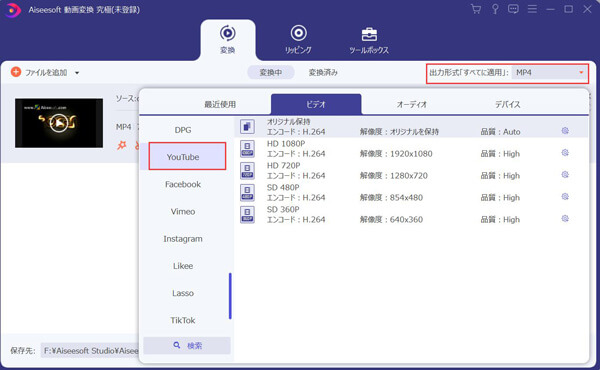Choose Vimeo in the format list

(x=183, y=211)
